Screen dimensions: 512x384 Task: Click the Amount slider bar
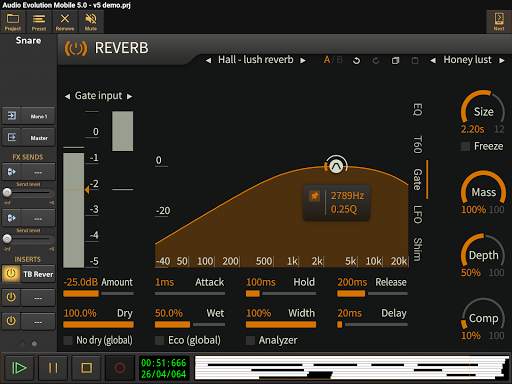coord(98,294)
